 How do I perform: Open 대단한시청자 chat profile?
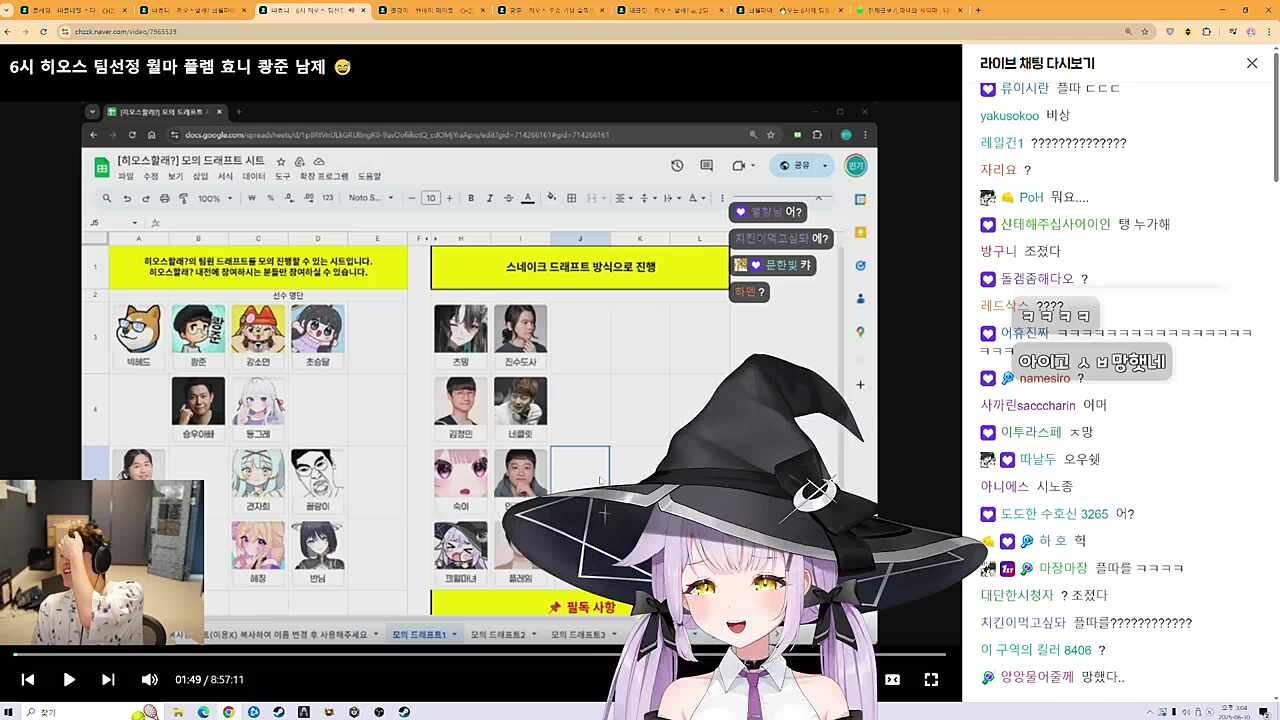tap(1017, 595)
